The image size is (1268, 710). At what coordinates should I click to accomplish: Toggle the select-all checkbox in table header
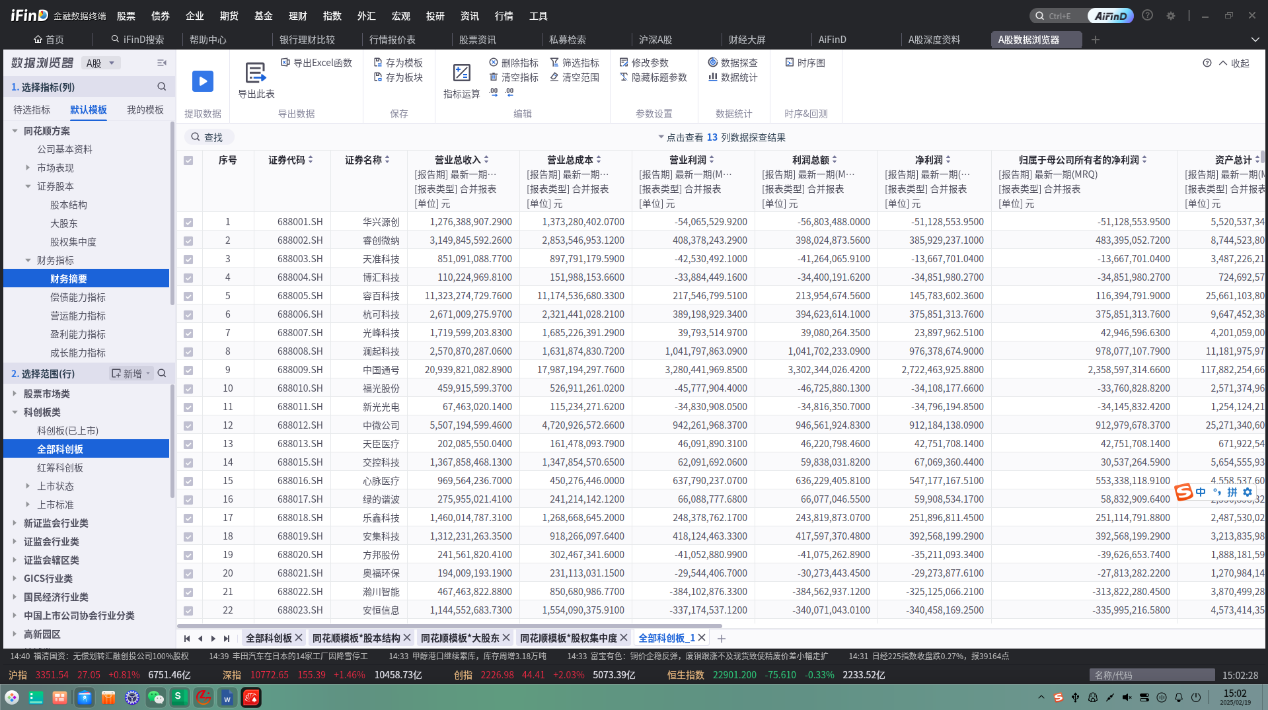tap(188, 160)
